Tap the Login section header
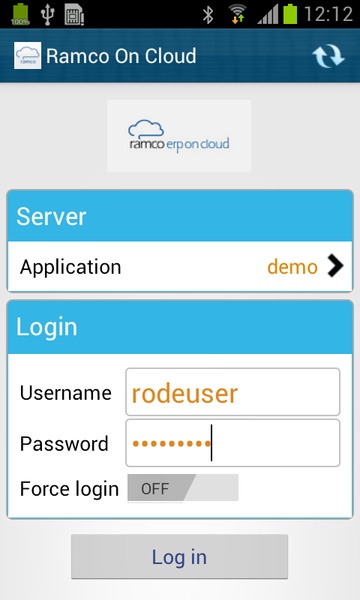Image resolution: width=360 pixels, height=600 pixels. [x=180, y=328]
